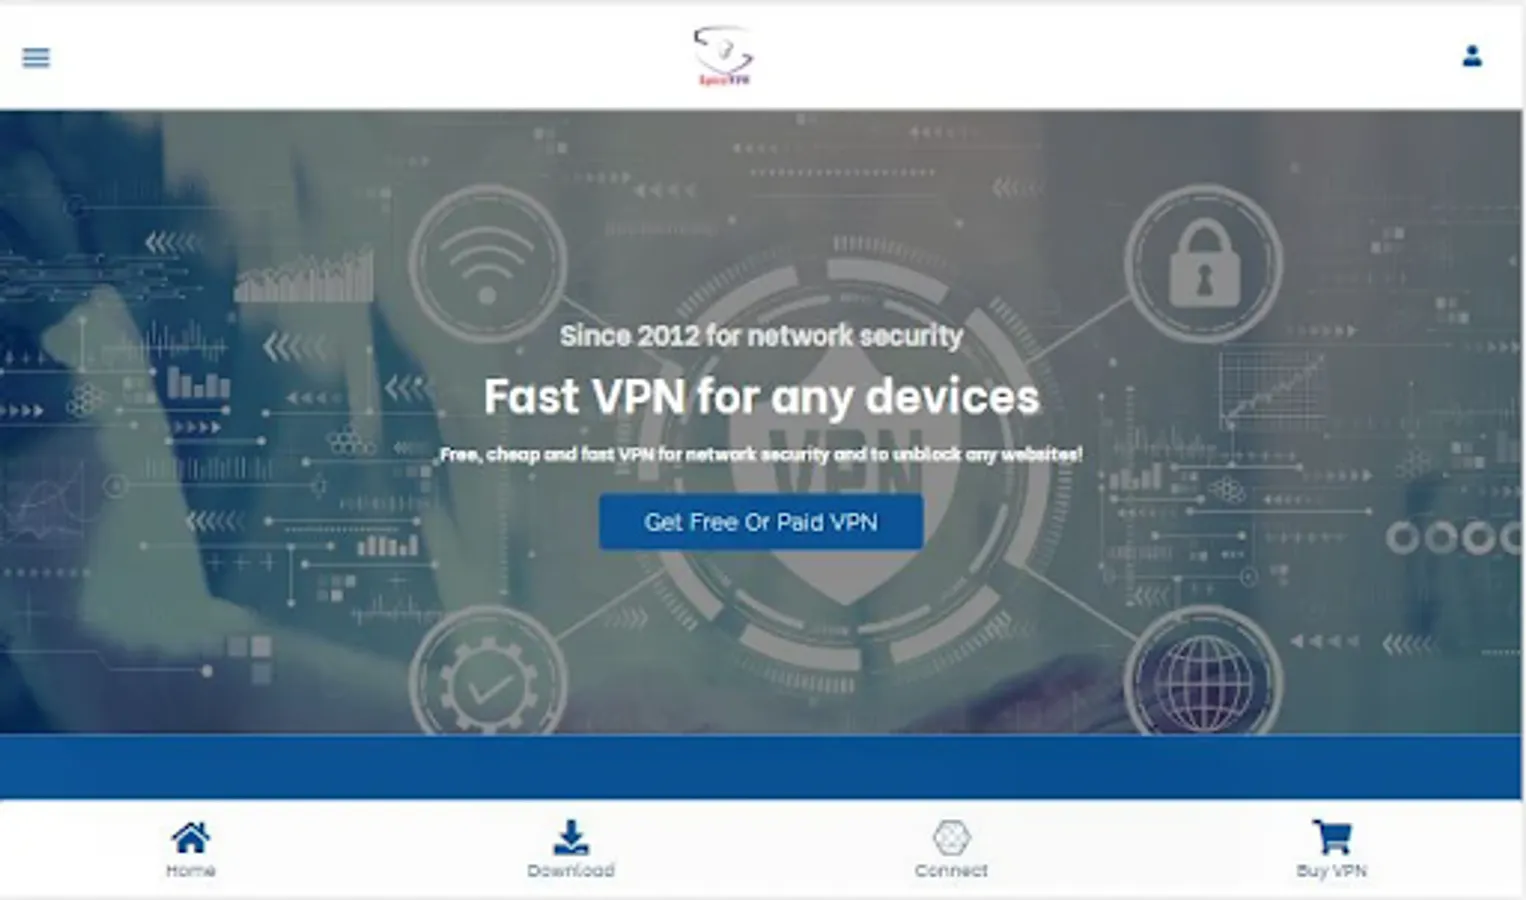Viewport: 1526px width, 900px height.
Task: Click the globe circle graphic
Action: [x=1203, y=675]
